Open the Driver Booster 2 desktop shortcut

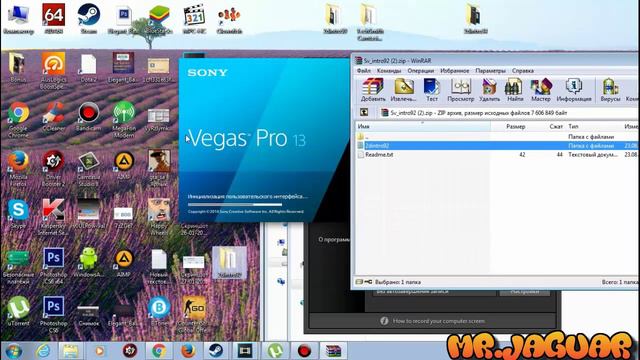tap(53, 168)
